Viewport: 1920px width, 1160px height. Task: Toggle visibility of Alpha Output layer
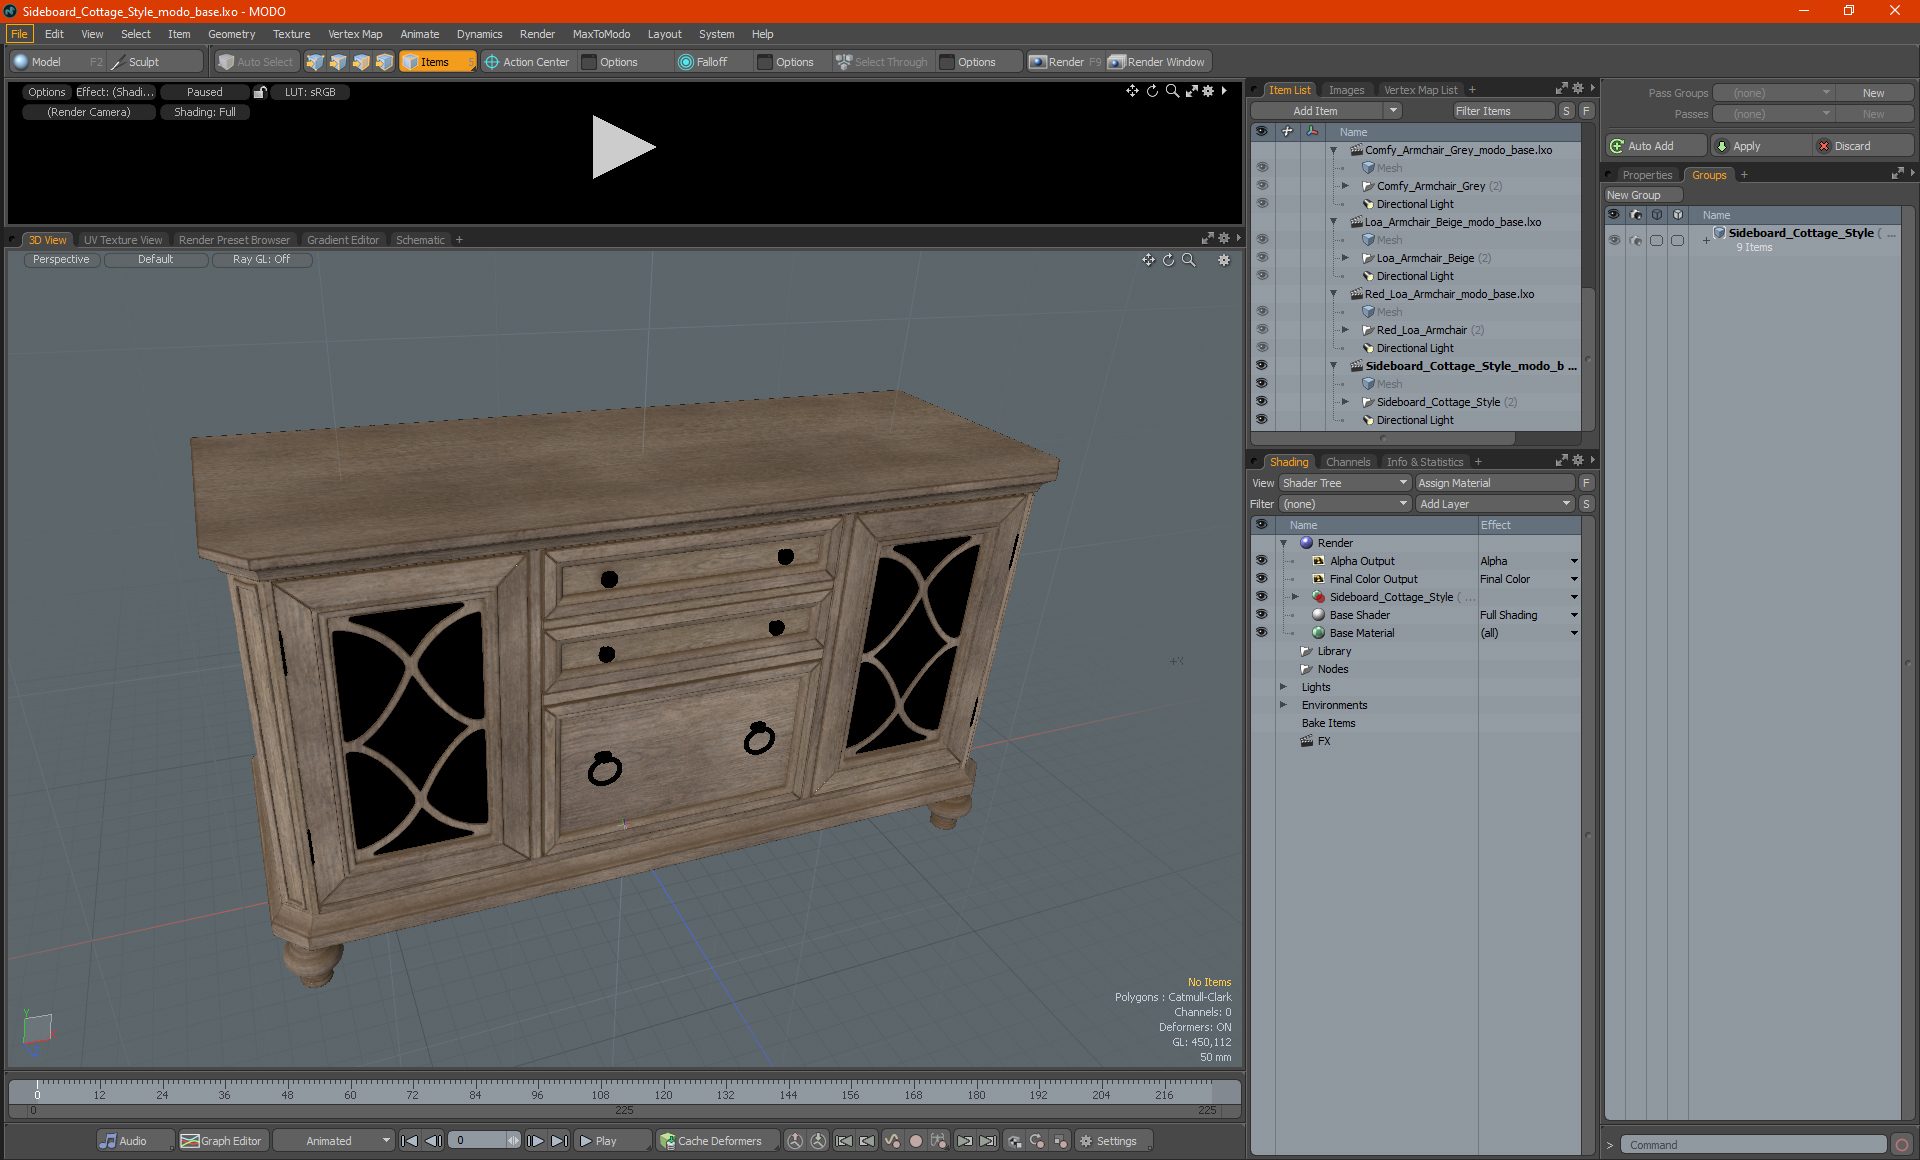click(x=1261, y=561)
